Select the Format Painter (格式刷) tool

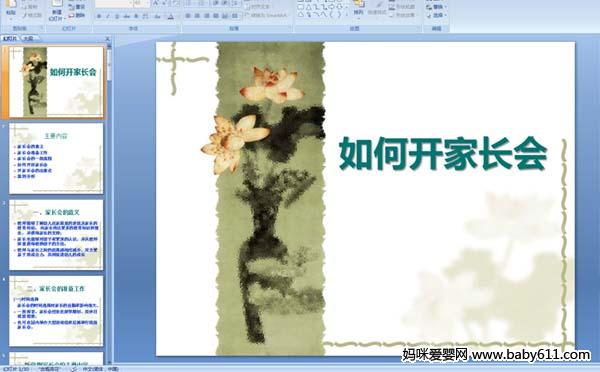point(32,15)
